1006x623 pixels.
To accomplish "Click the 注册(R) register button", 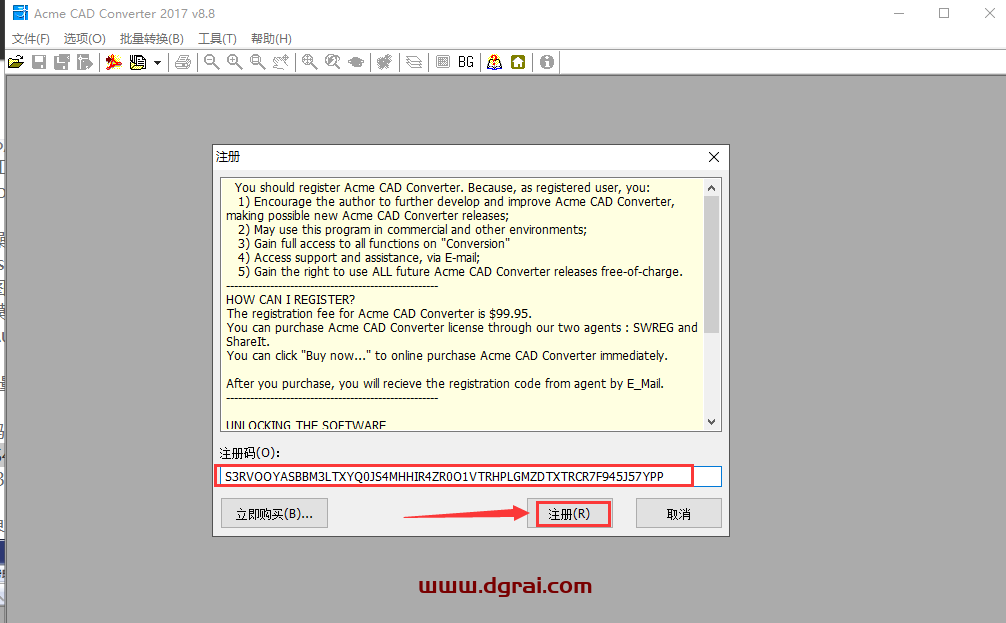I will tap(570, 514).
